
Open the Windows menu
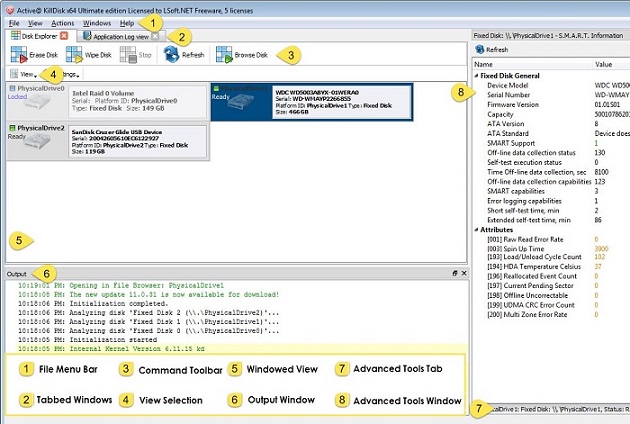point(97,23)
